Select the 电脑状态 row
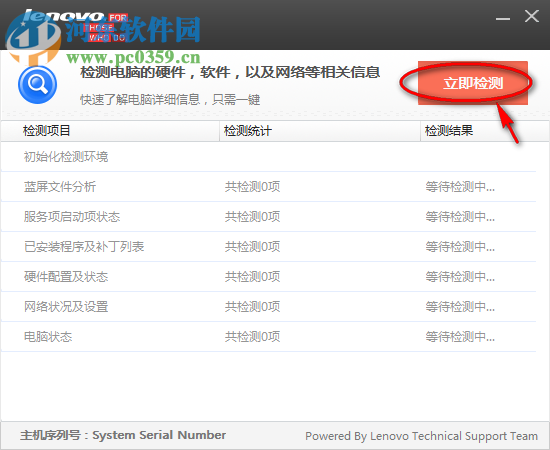 tap(269, 337)
